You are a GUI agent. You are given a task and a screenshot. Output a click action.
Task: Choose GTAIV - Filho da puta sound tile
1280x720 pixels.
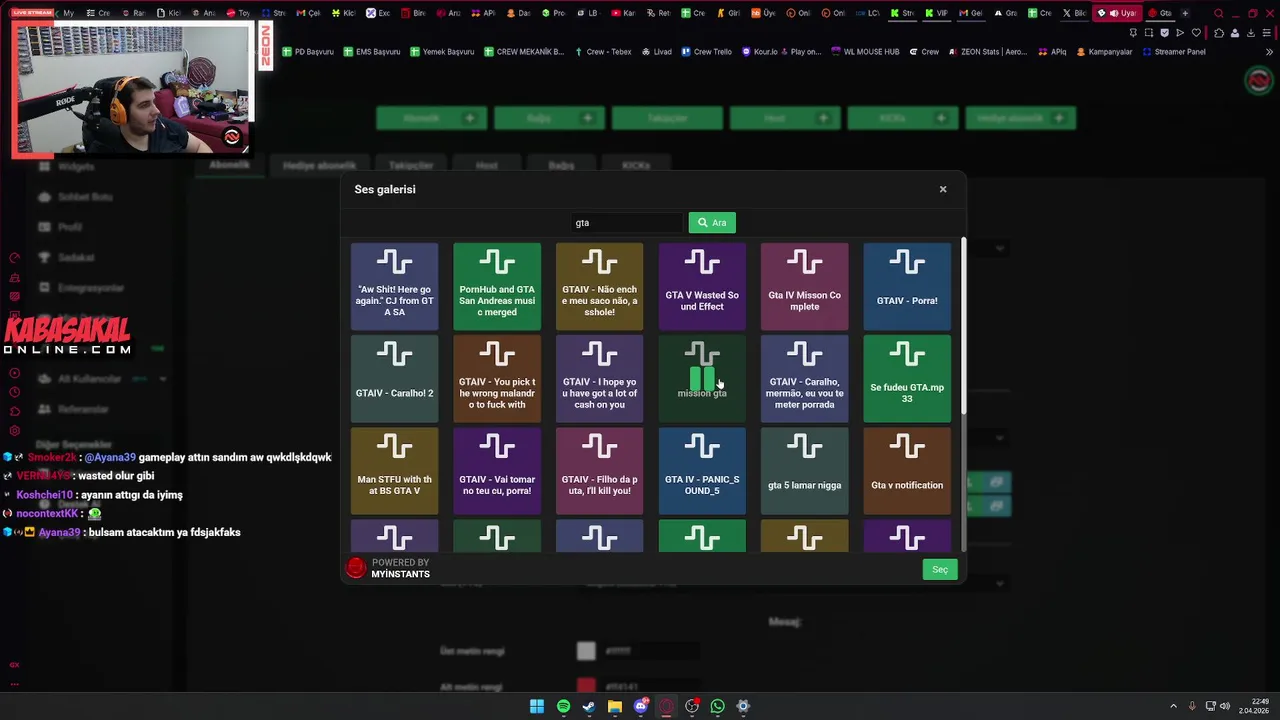[599, 471]
